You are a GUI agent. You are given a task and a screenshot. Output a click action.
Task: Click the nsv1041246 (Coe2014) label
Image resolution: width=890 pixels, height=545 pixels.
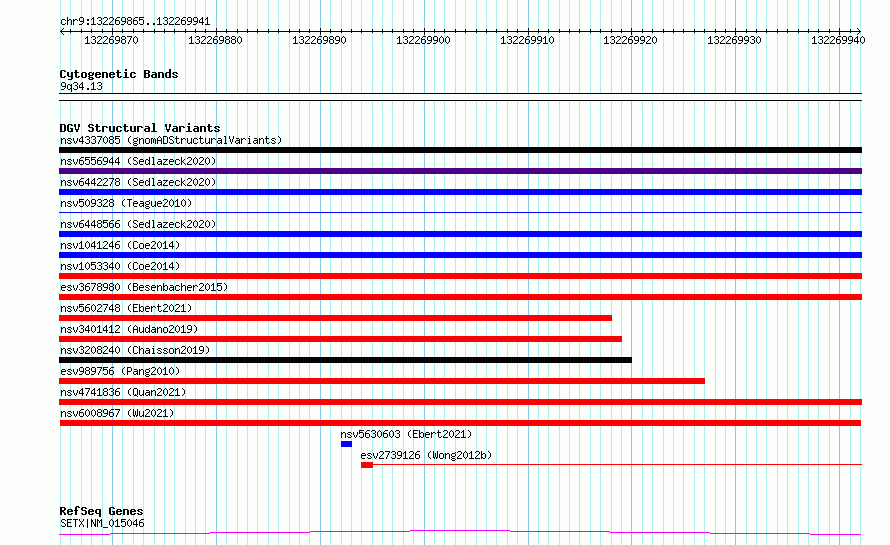120,245
